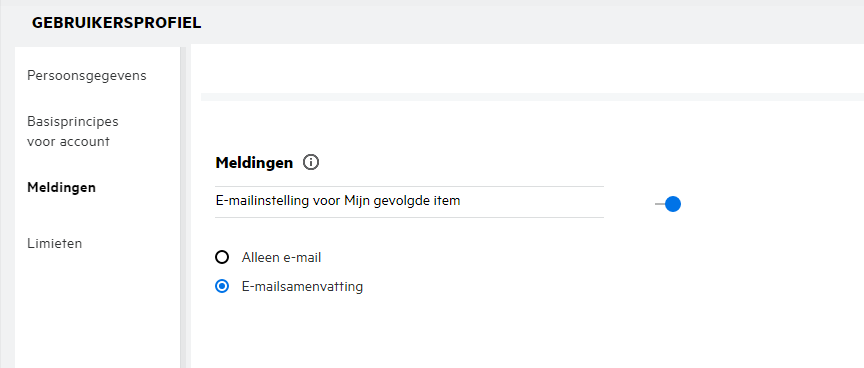This screenshot has height=368, width=864.
Task: Go to the Limieten sidebar section
Action: click(x=55, y=243)
